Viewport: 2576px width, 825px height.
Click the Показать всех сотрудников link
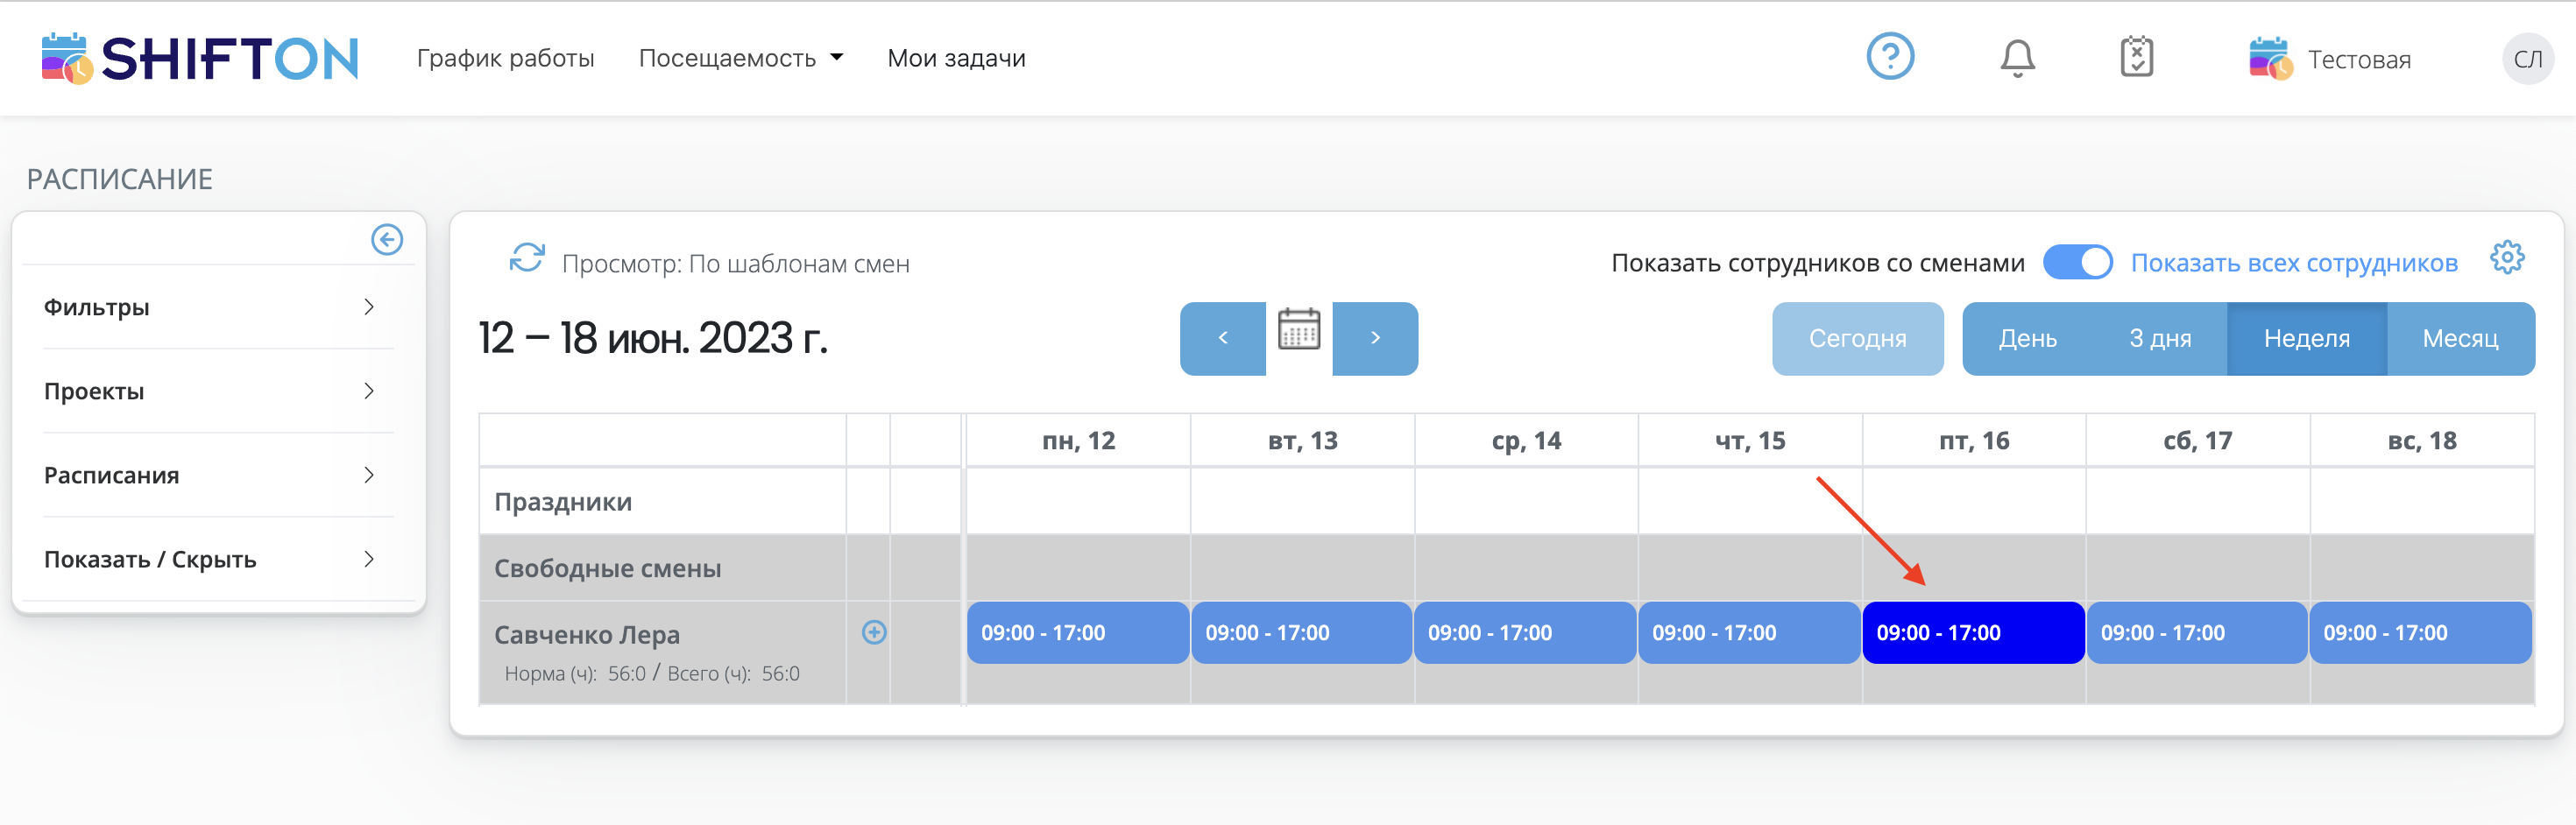(2294, 263)
